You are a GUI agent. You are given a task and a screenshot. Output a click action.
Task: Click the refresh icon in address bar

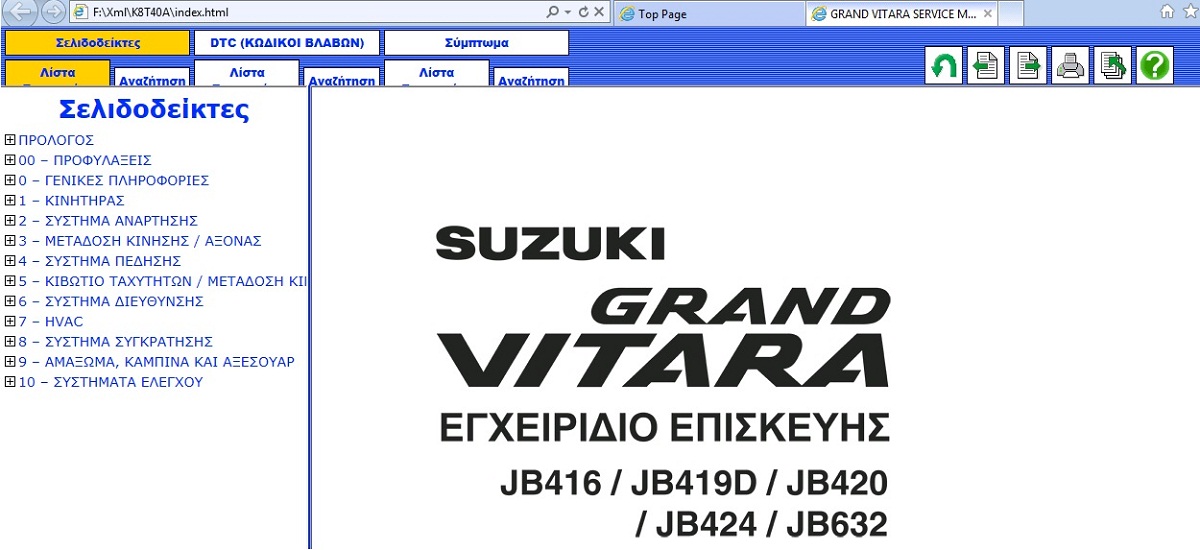click(x=584, y=12)
